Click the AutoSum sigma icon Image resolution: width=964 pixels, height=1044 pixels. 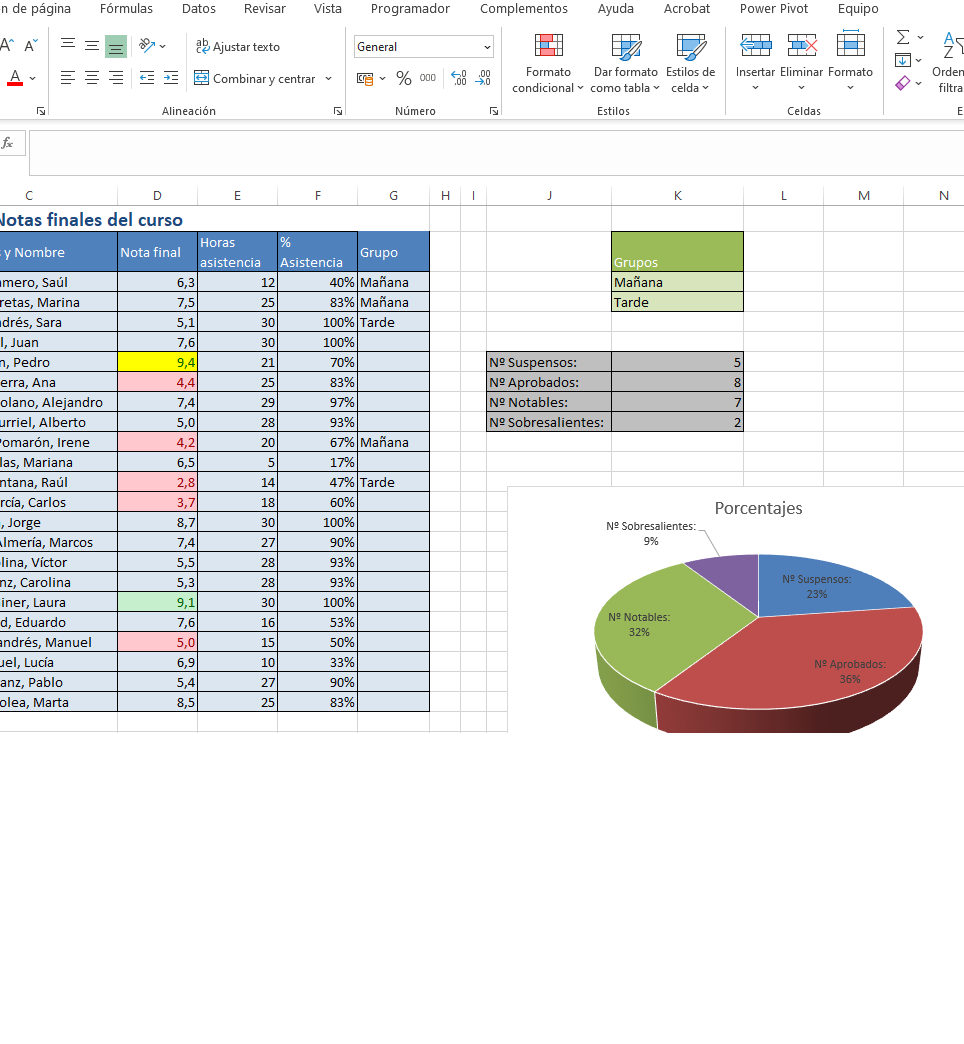coord(904,38)
